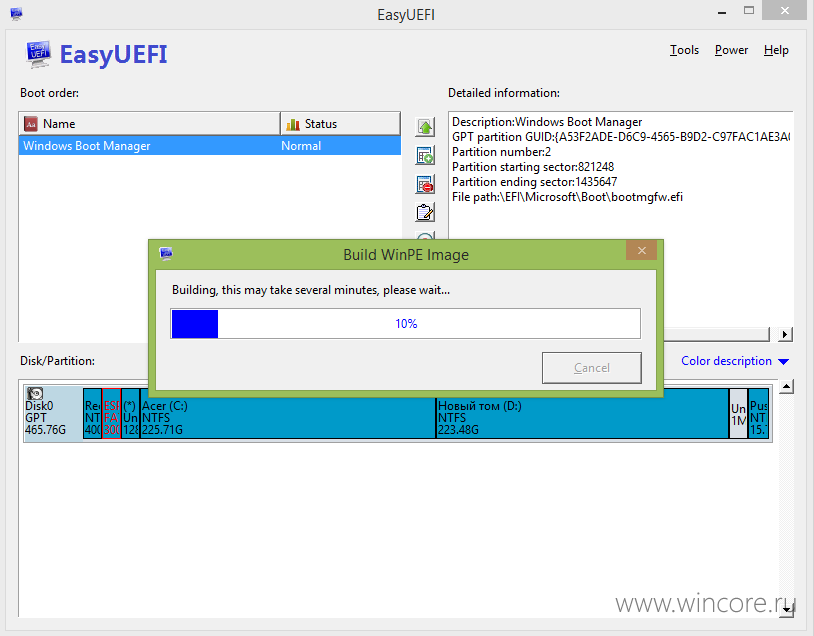Select the grey Un 1M partition
This screenshot has height=636, width=814.
coord(738,413)
